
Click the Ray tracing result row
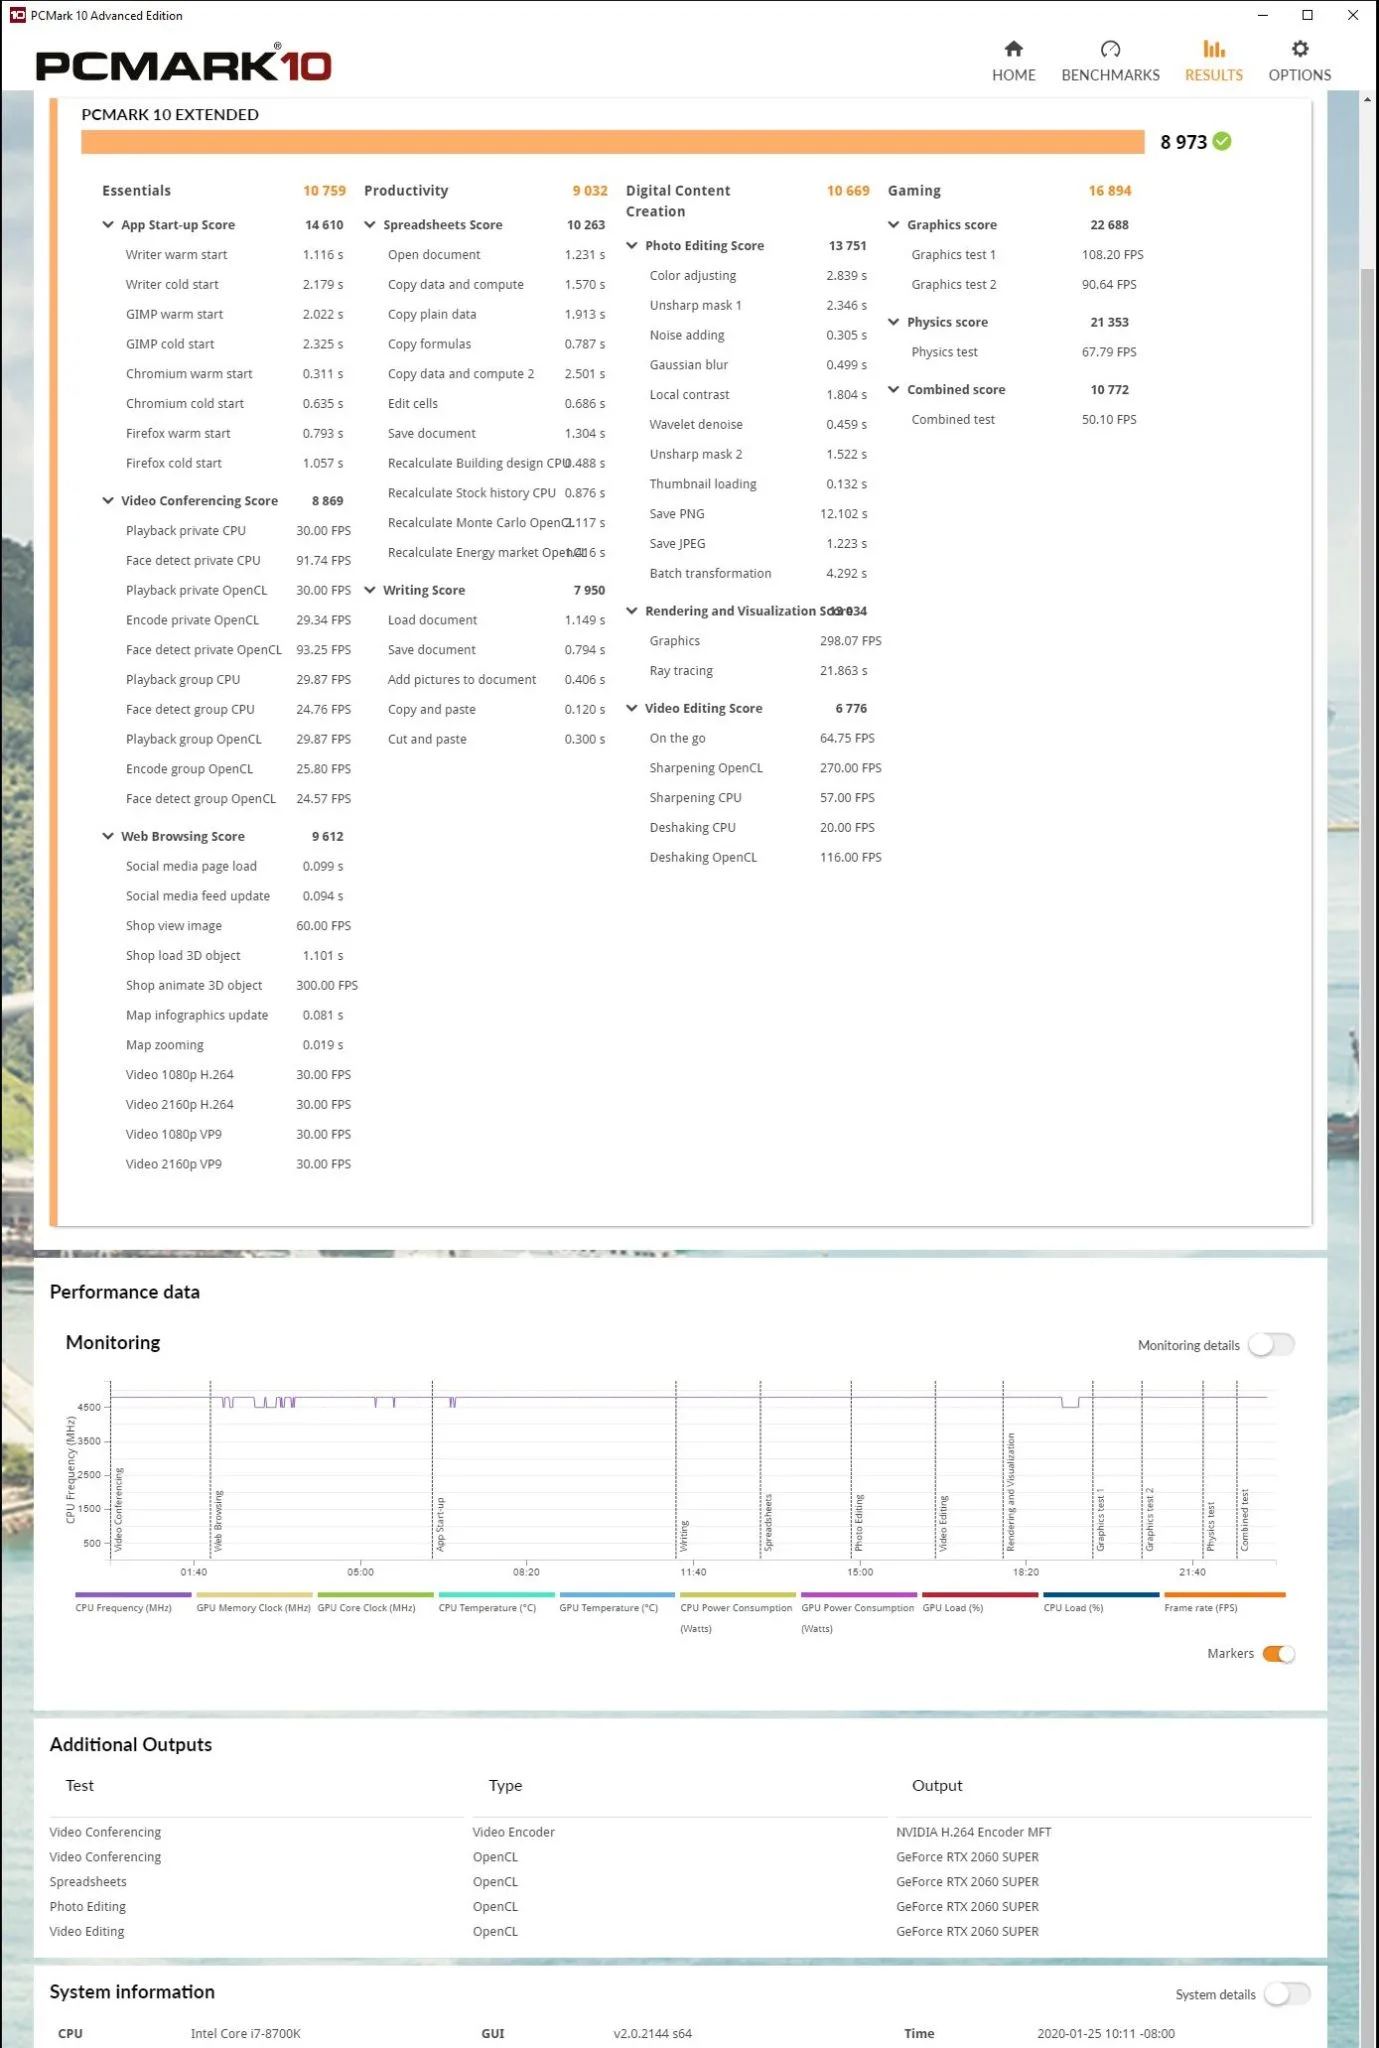[758, 671]
